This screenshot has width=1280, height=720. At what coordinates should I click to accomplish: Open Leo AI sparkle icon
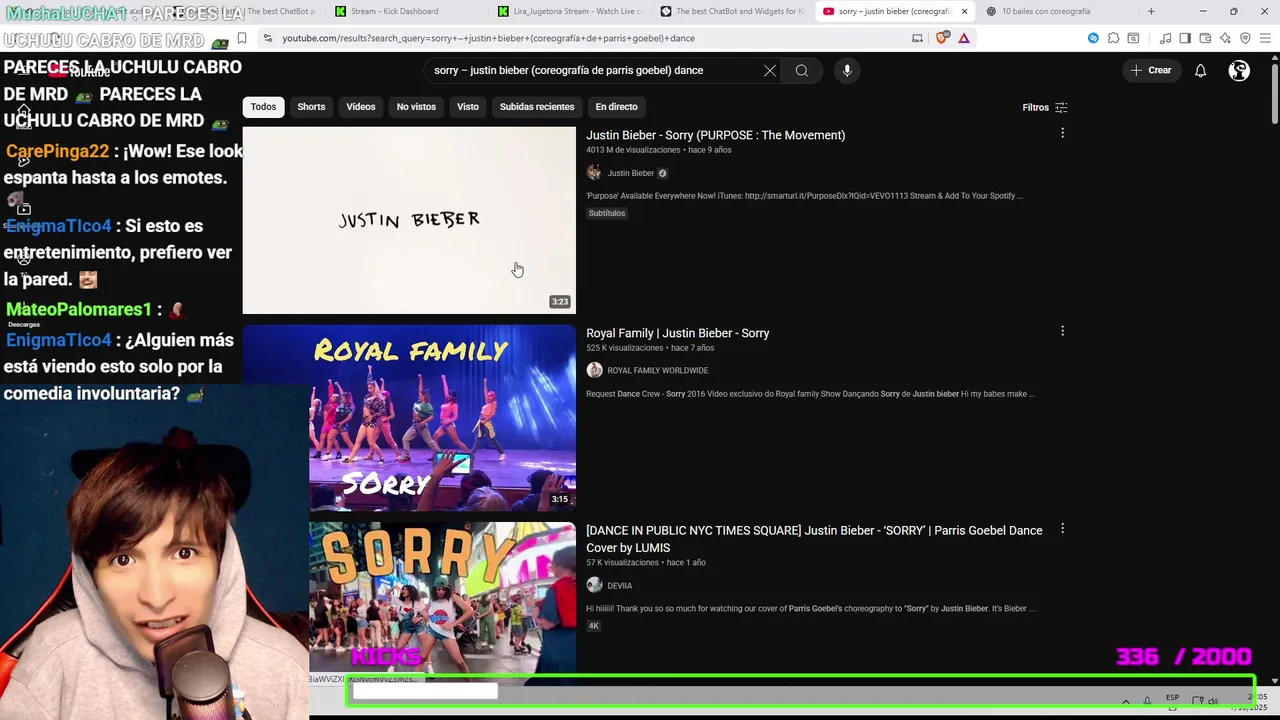(1225, 38)
